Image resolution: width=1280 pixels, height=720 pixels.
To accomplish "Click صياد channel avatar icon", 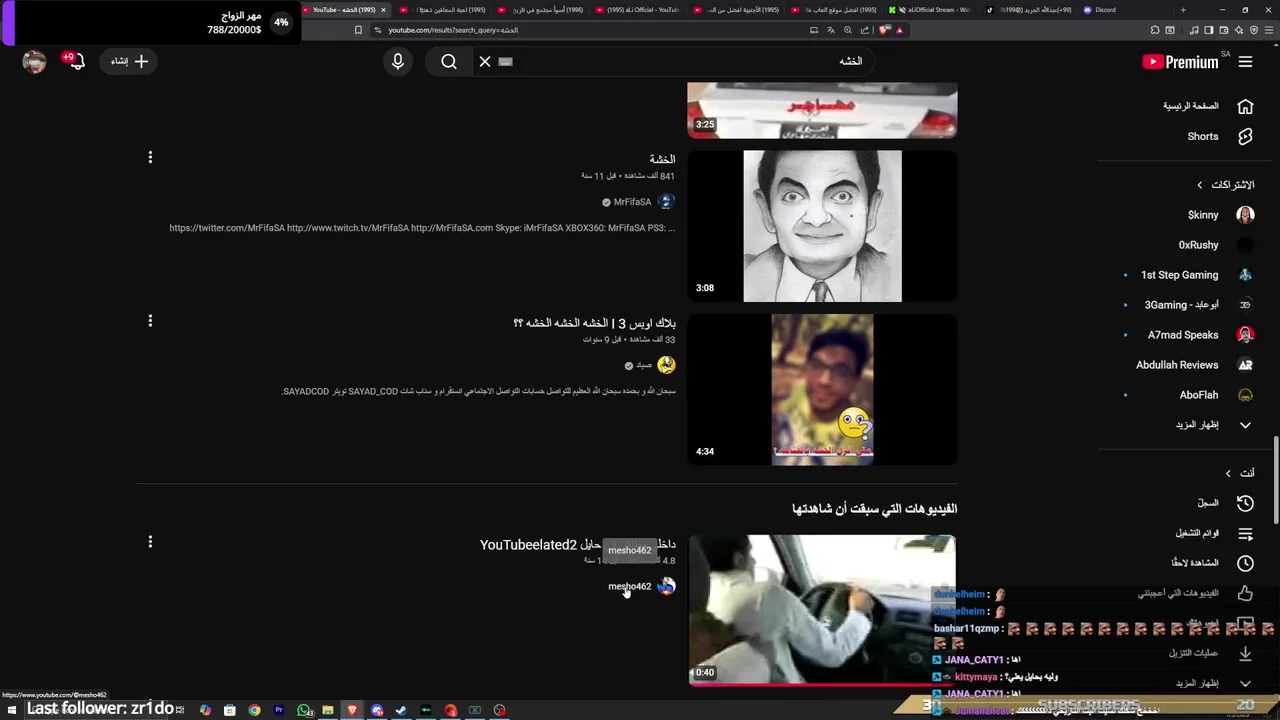I will pos(666,366).
